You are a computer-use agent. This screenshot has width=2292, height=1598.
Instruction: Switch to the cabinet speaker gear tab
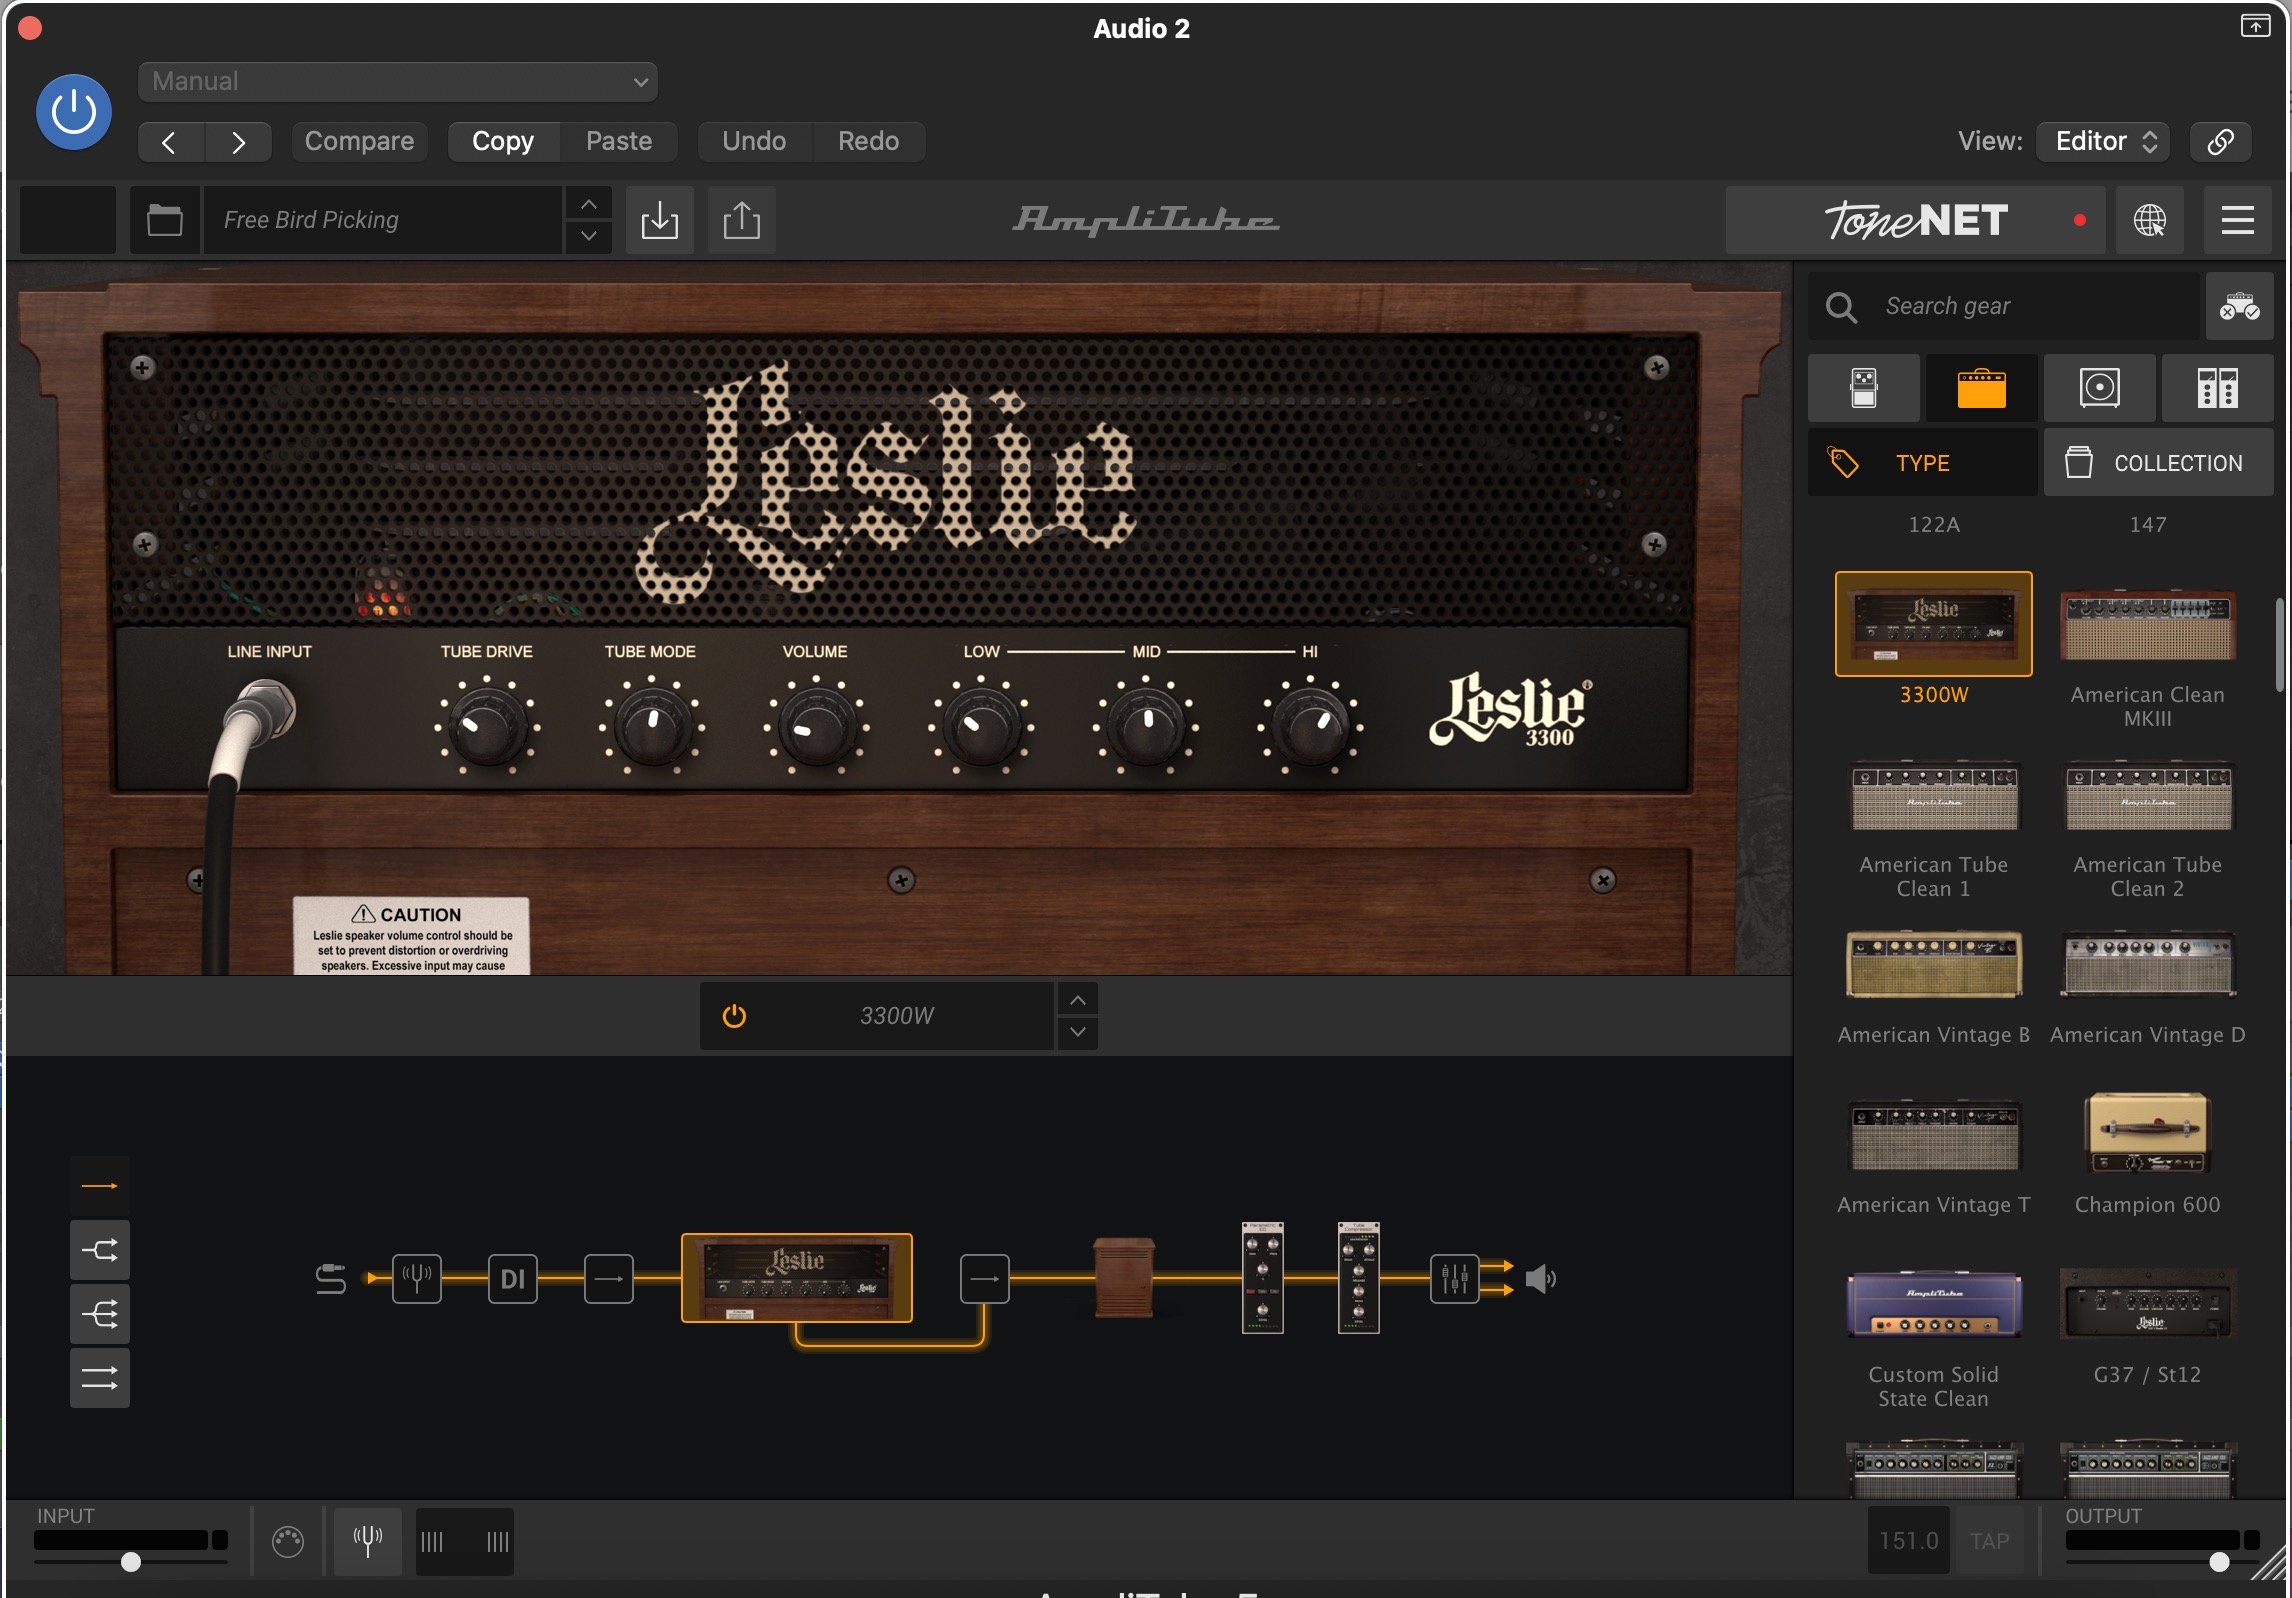pyautogui.click(x=2099, y=388)
